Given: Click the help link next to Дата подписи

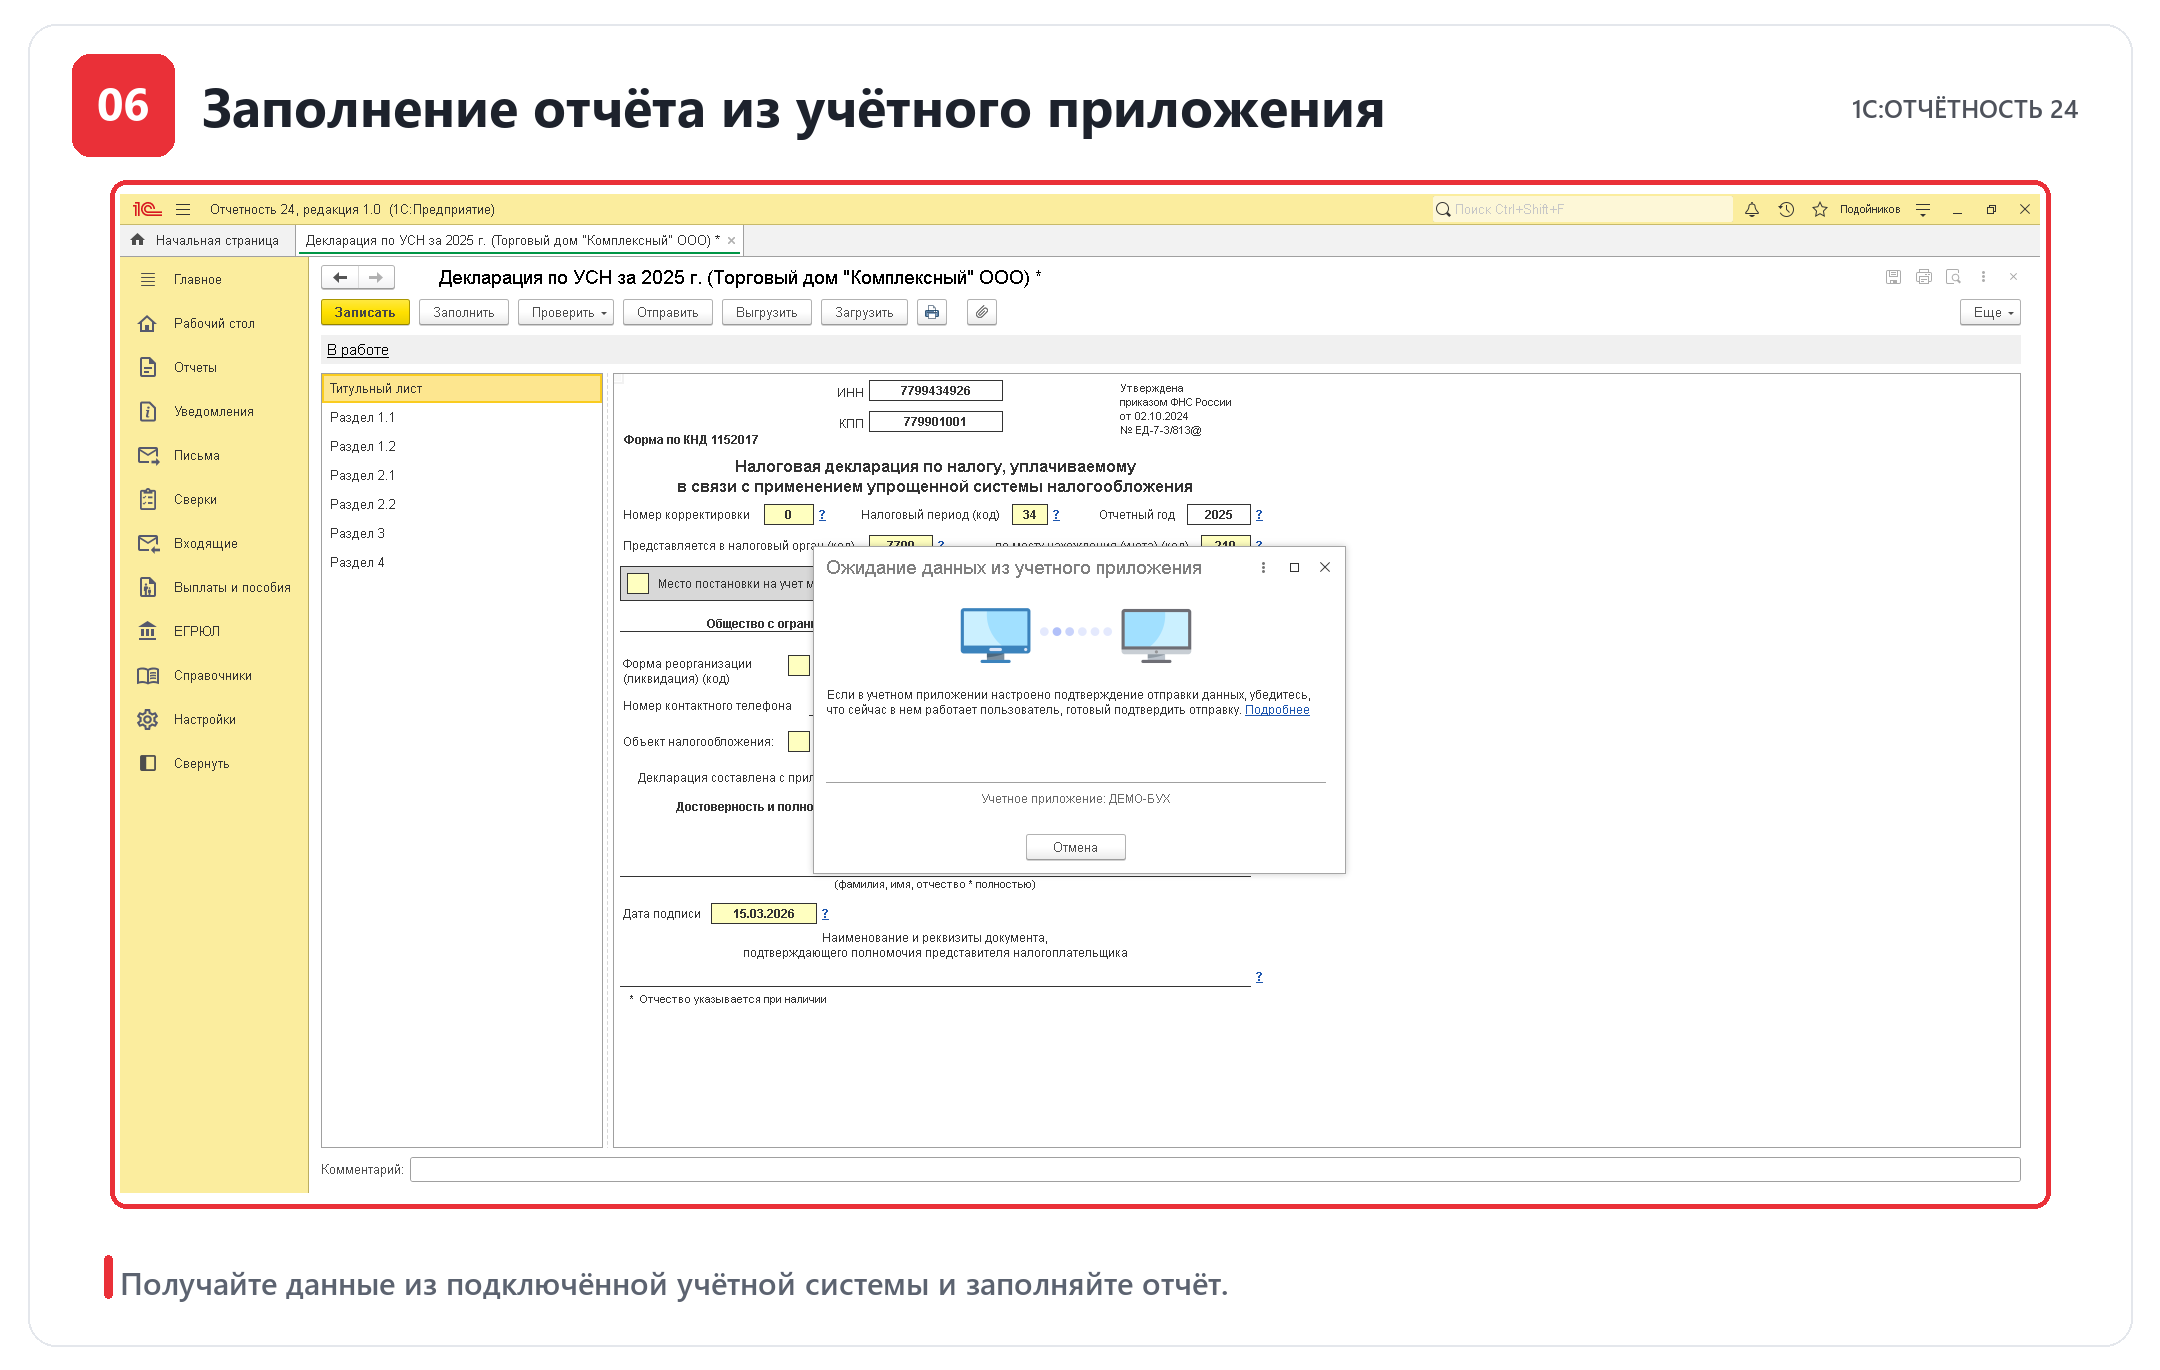Looking at the screenshot, I should pyautogui.click(x=825, y=913).
